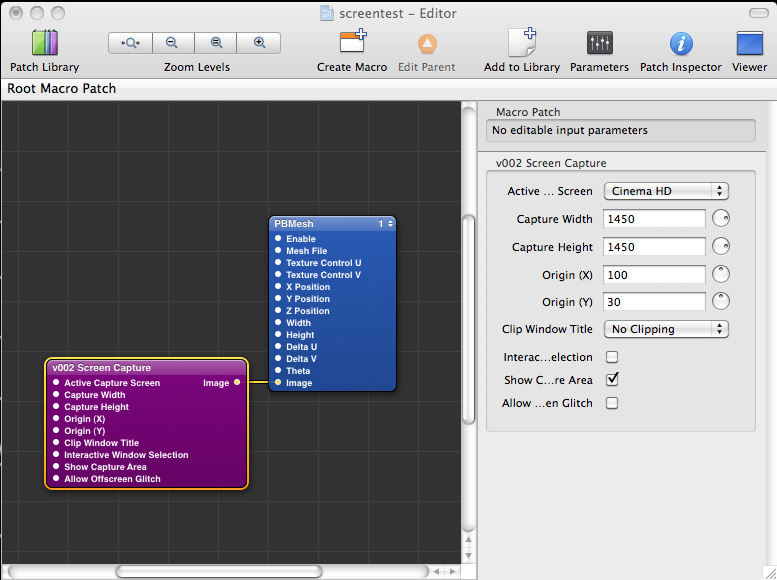Viewport: 777px width, 580px height.
Task: Click the Y Position input port
Action: coord(278,298)
